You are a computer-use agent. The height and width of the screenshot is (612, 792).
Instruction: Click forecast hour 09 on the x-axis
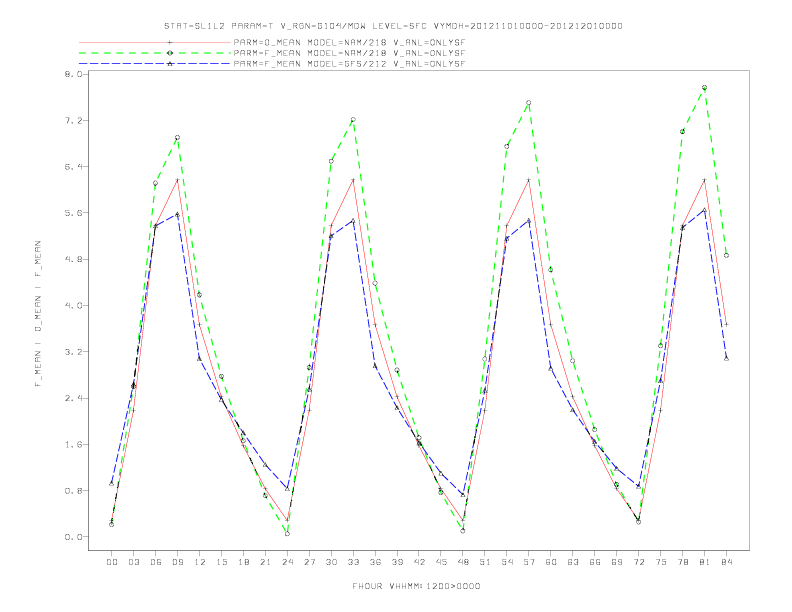tap(177, 562)
